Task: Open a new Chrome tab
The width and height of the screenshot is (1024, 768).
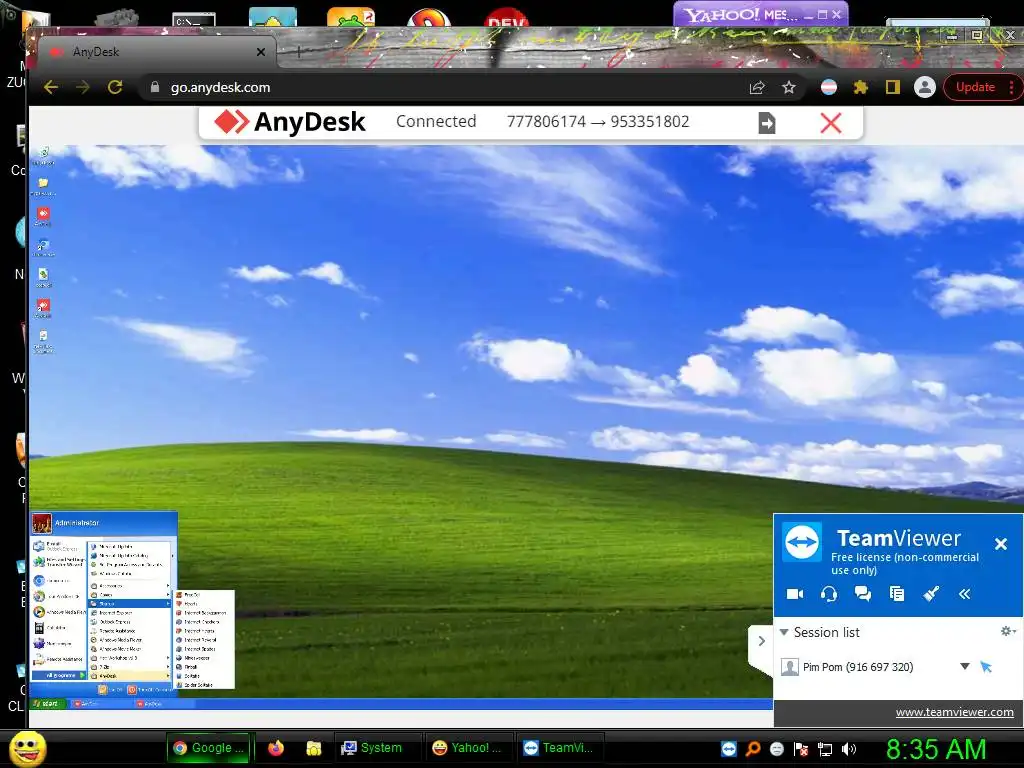Action: [x=298, y=52]
